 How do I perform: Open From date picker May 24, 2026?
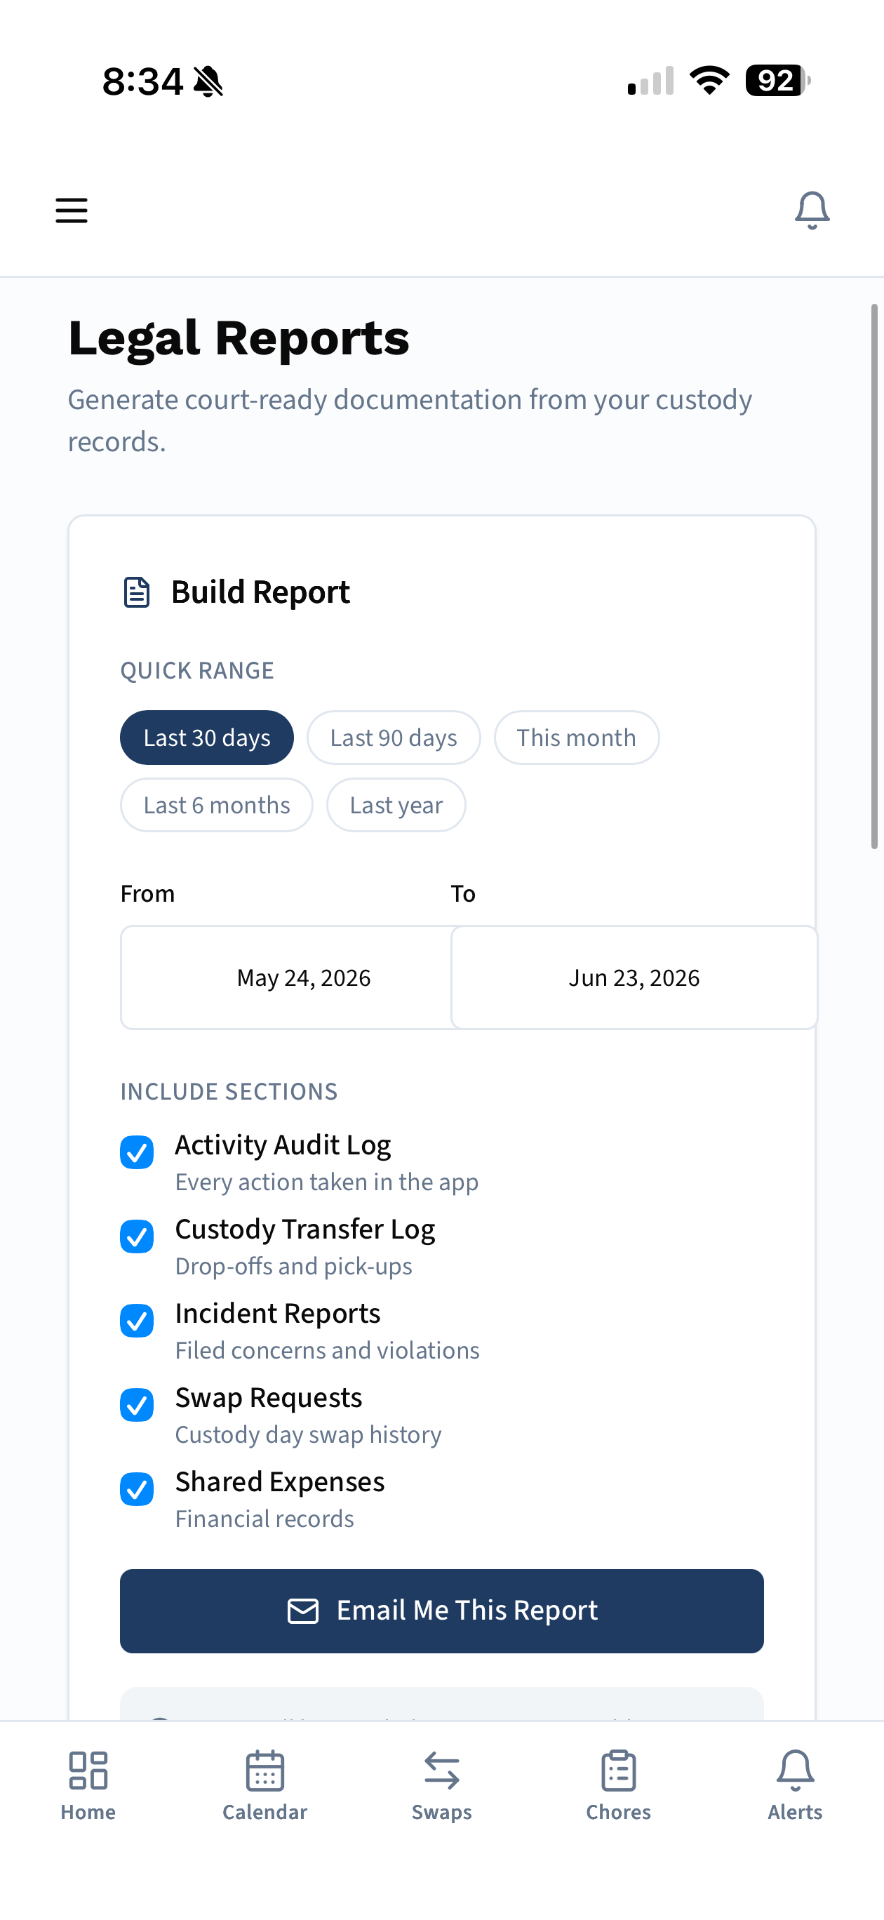[x=286, y=978]
